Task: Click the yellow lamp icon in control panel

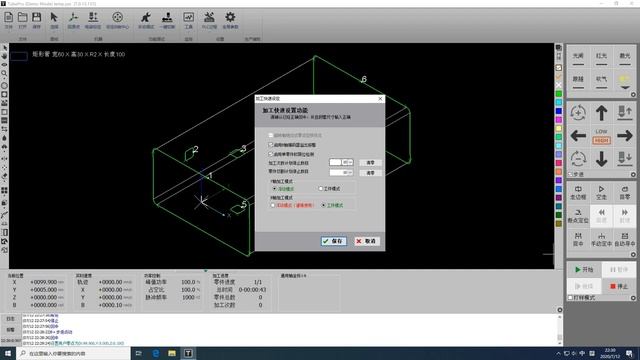Action: pyautogui.click(x=624, y=78)
